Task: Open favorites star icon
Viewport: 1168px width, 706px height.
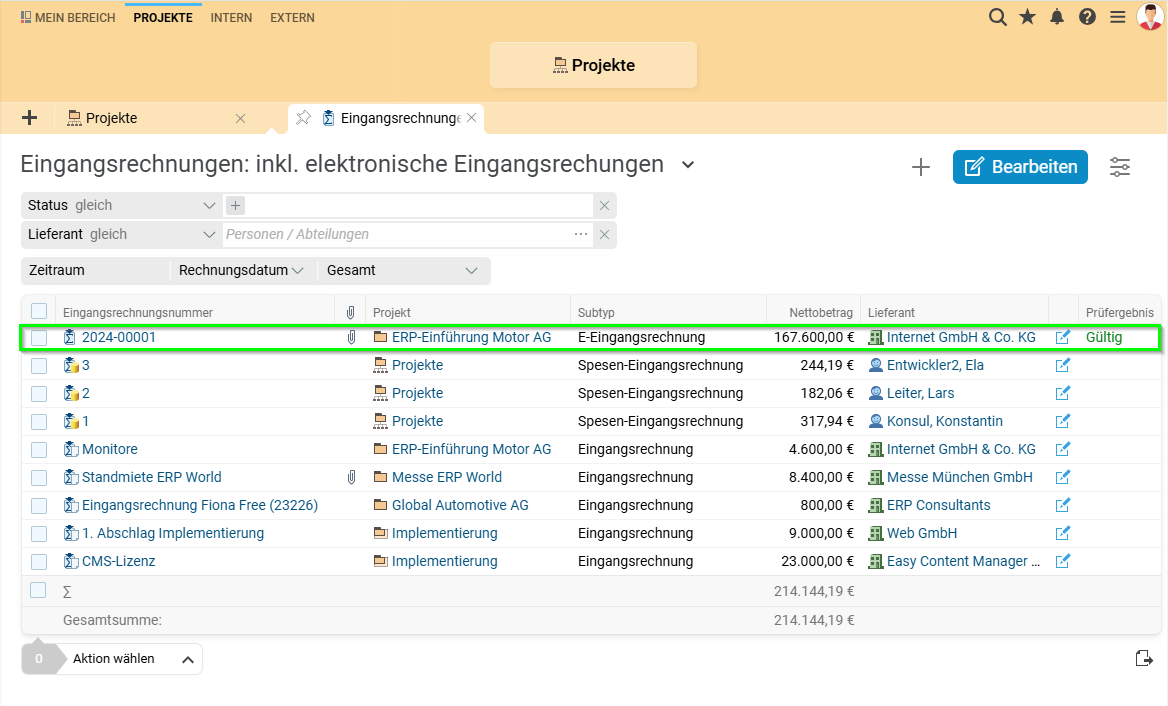Action: coord(1027,17)
